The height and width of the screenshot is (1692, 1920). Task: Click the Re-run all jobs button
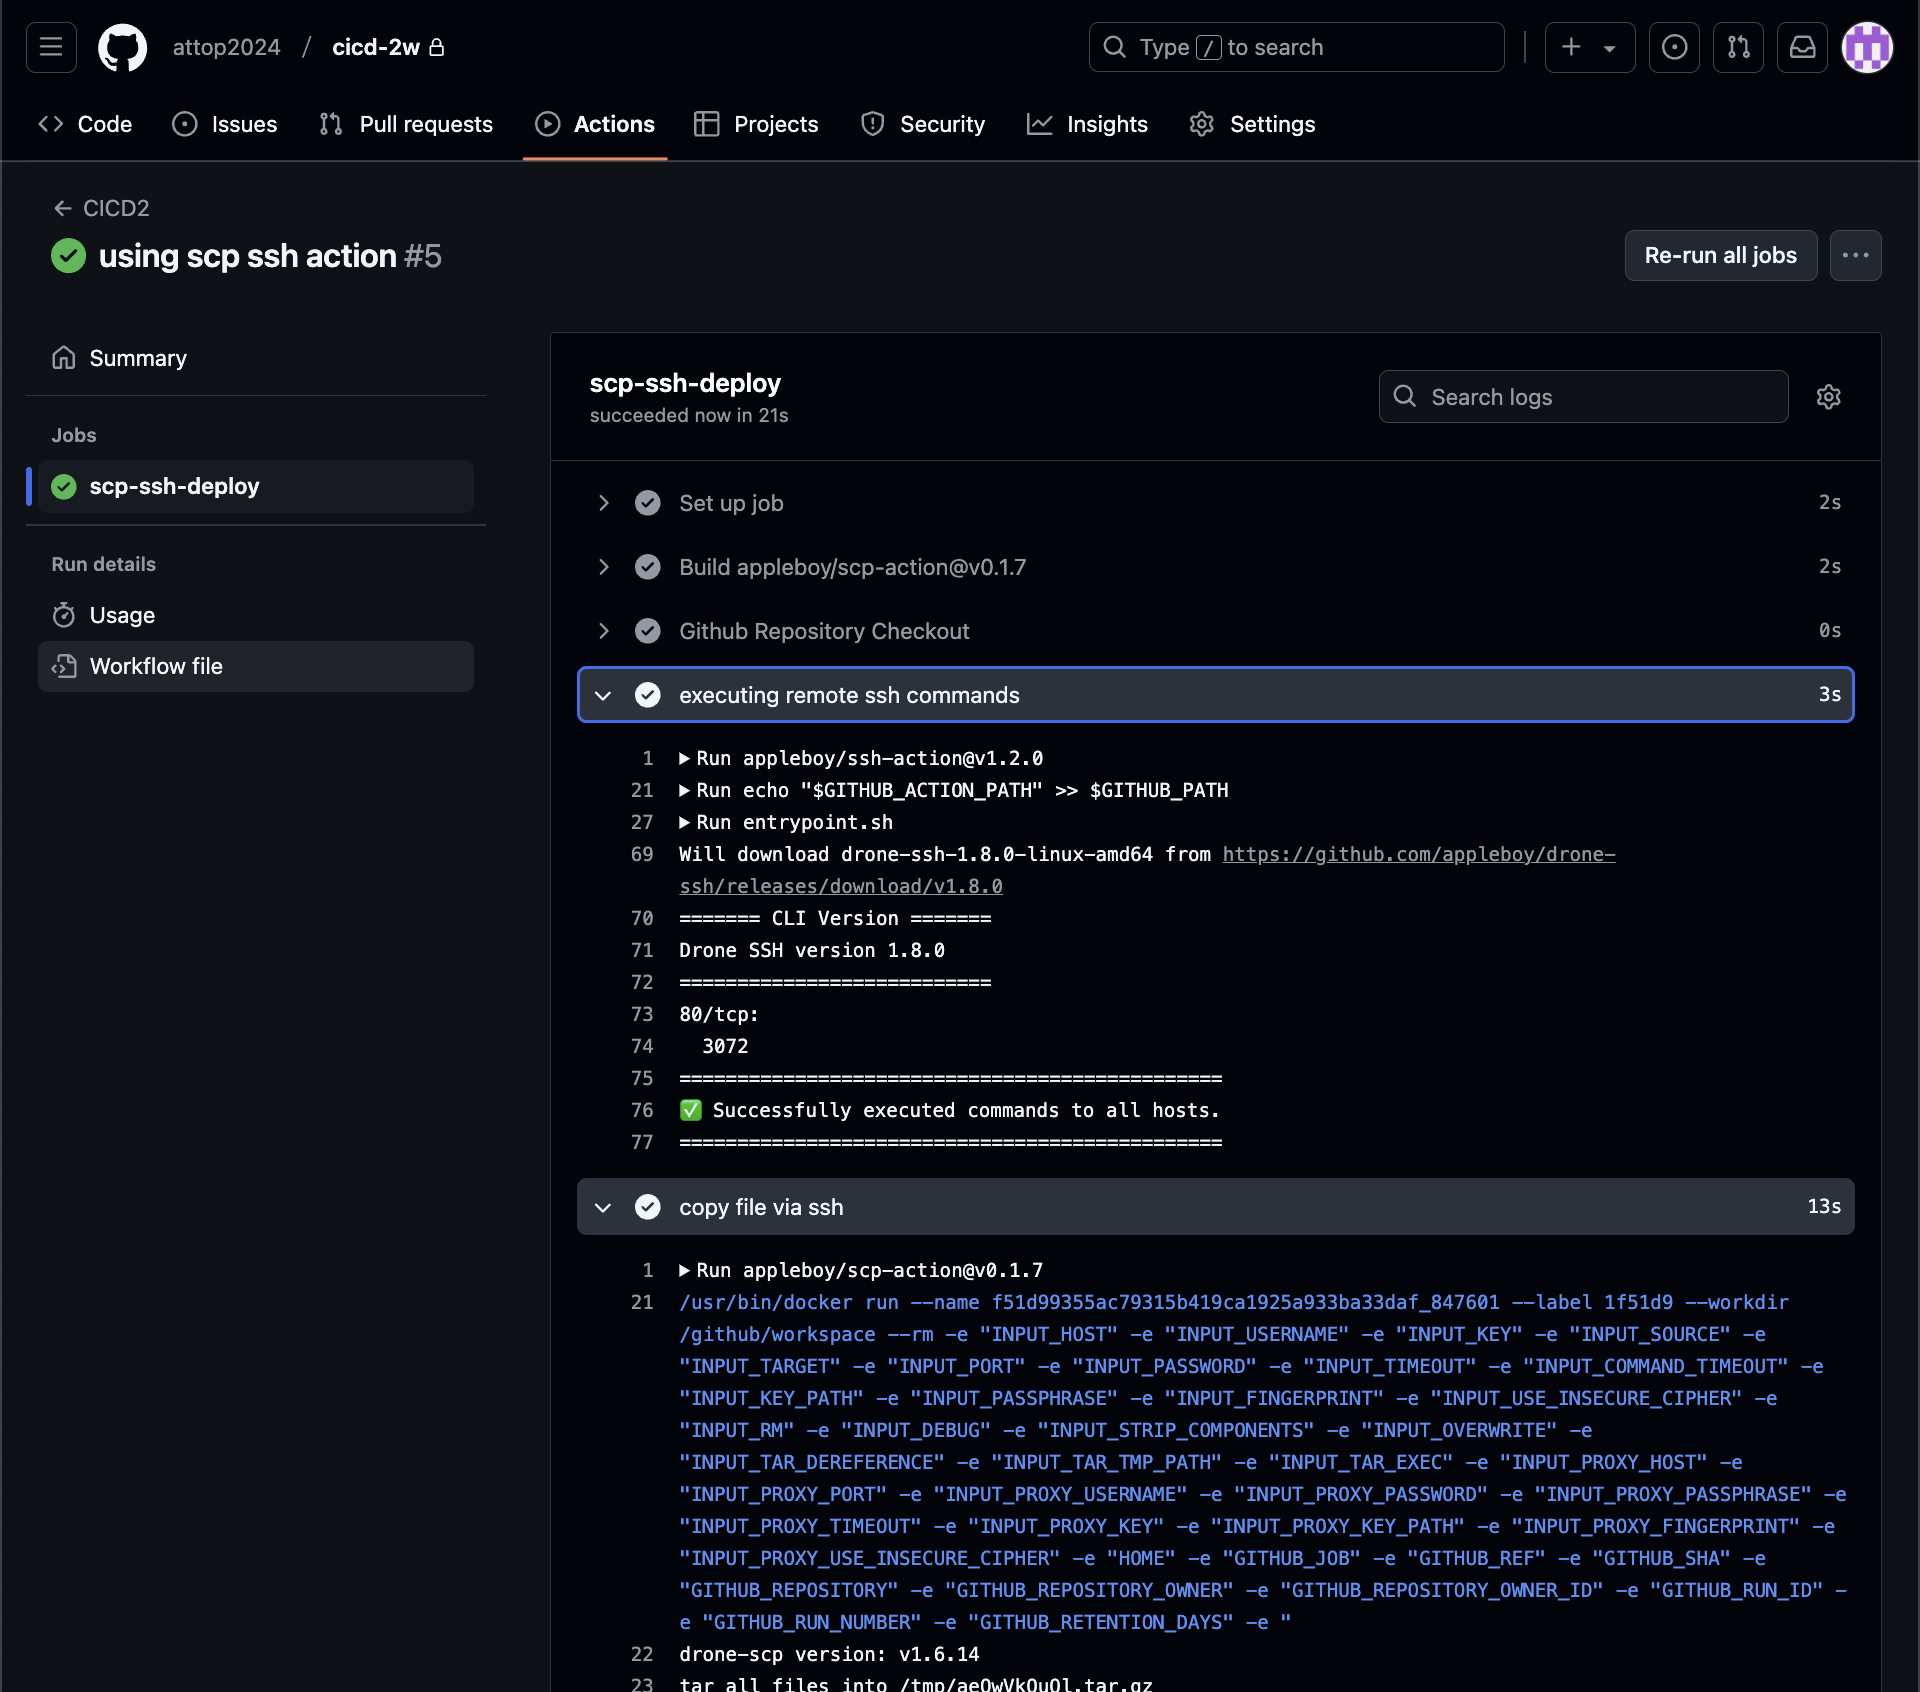click(x=1720, y=256)
